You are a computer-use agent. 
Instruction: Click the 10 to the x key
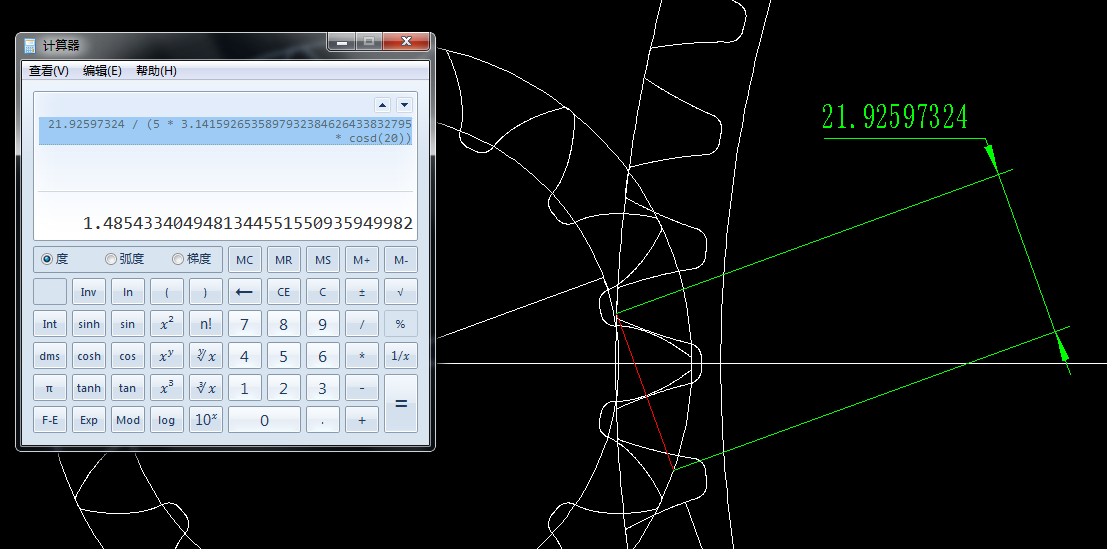click(x=205, y=420)
